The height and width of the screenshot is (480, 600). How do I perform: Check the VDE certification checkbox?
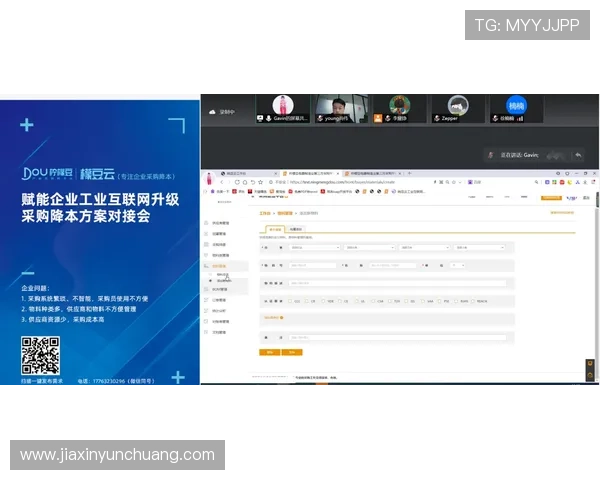coord(323,301)
